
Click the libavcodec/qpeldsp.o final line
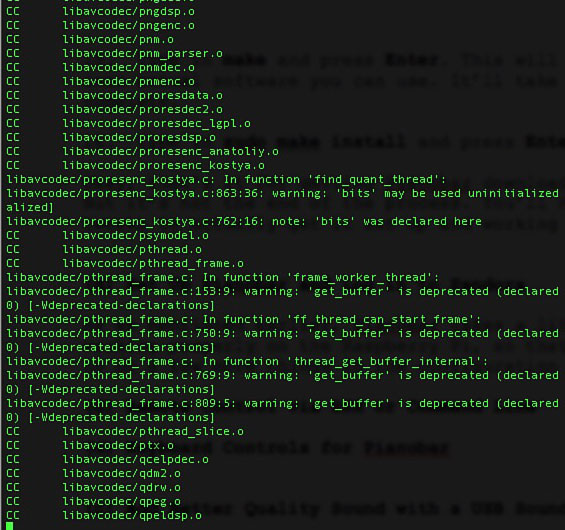[104, 516]
